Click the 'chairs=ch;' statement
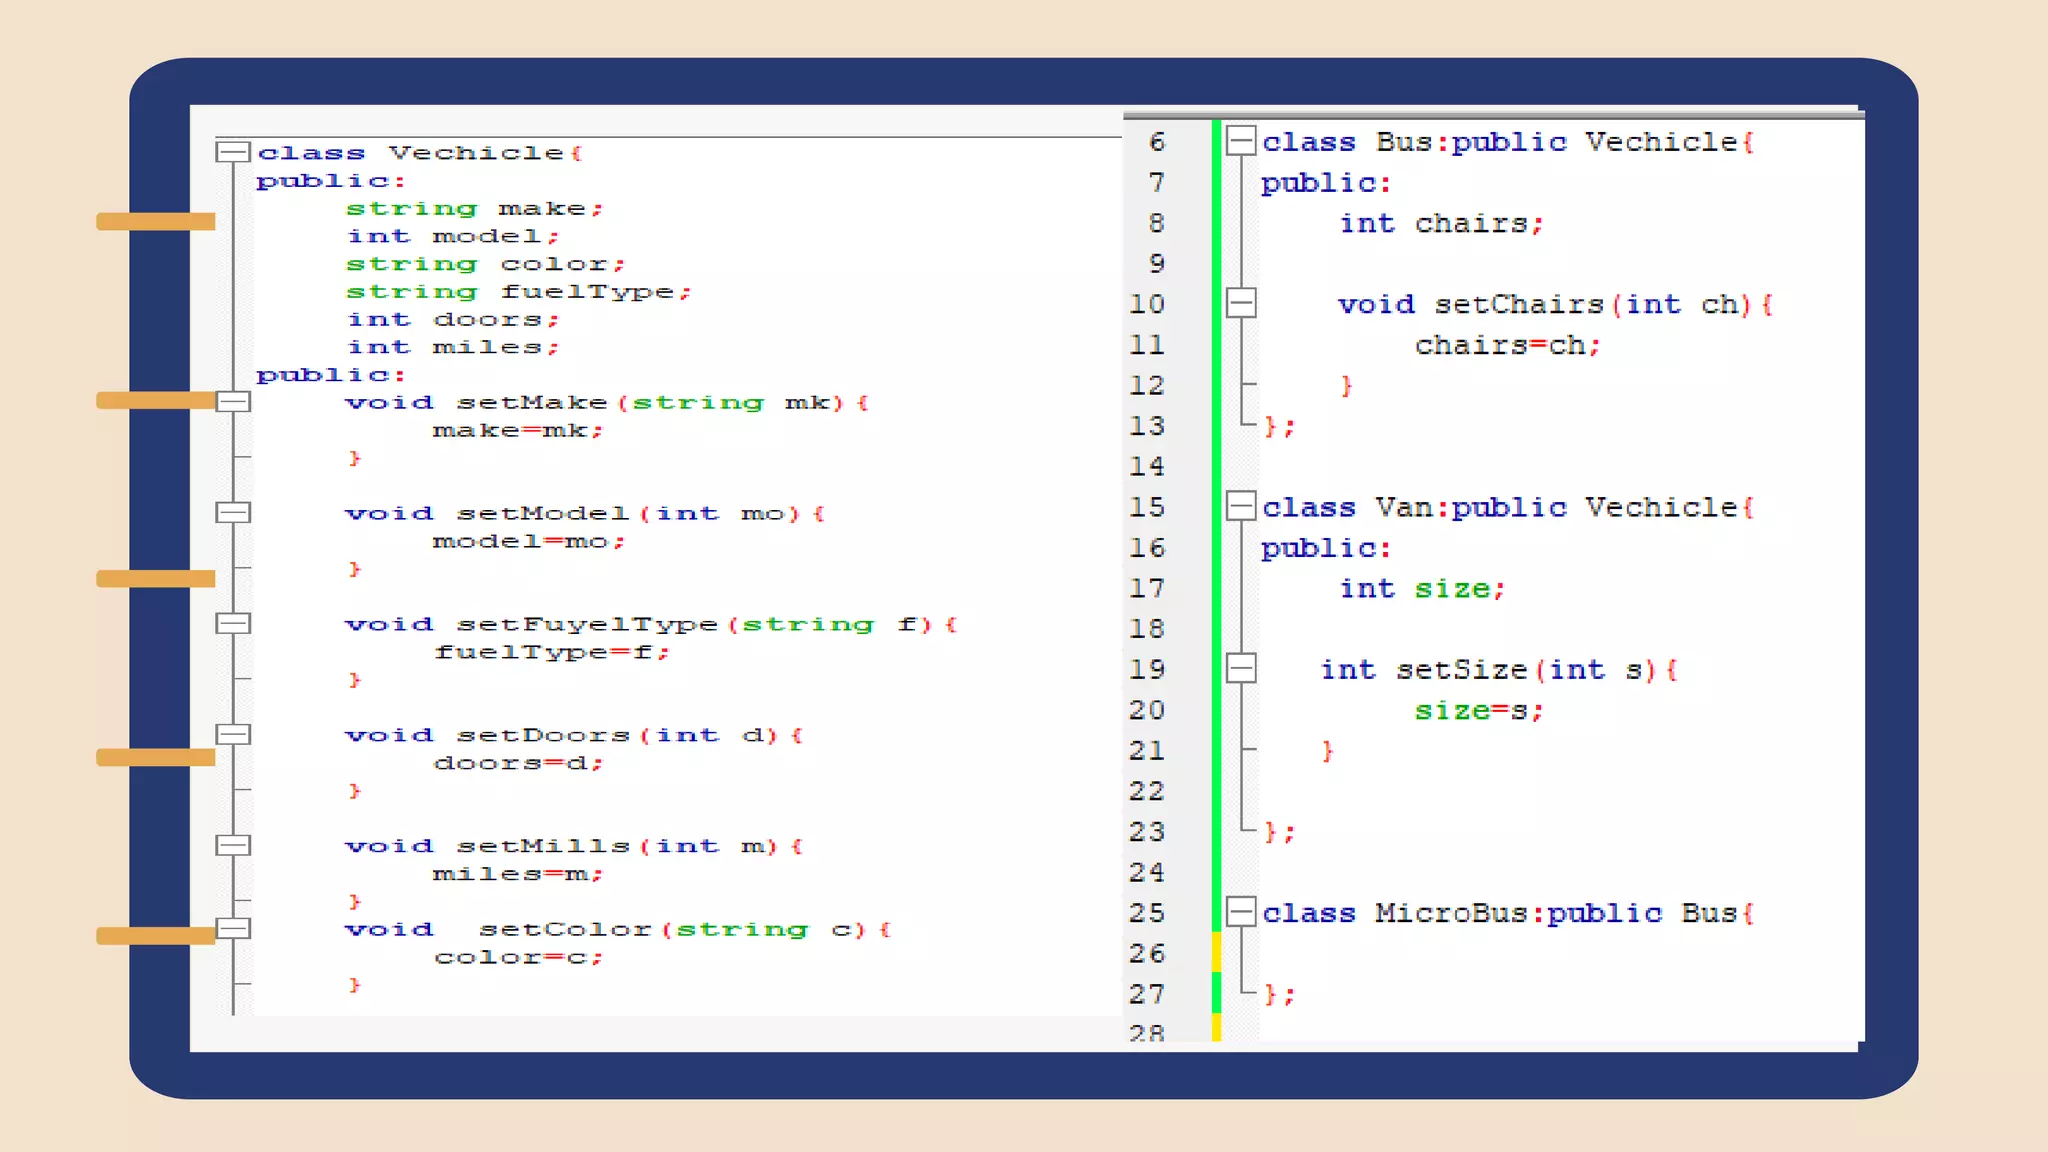This screenshot has width=2048, height=1152. (x=1507, y=346)
